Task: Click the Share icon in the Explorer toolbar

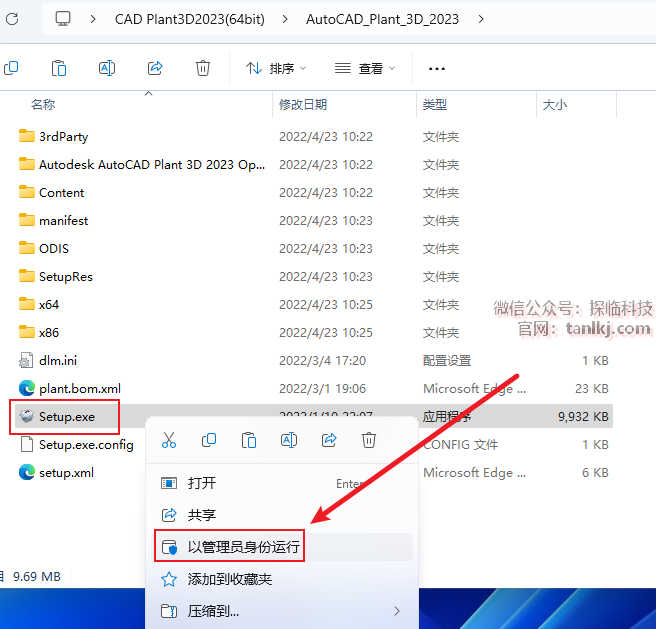Action: click(155, 68)
